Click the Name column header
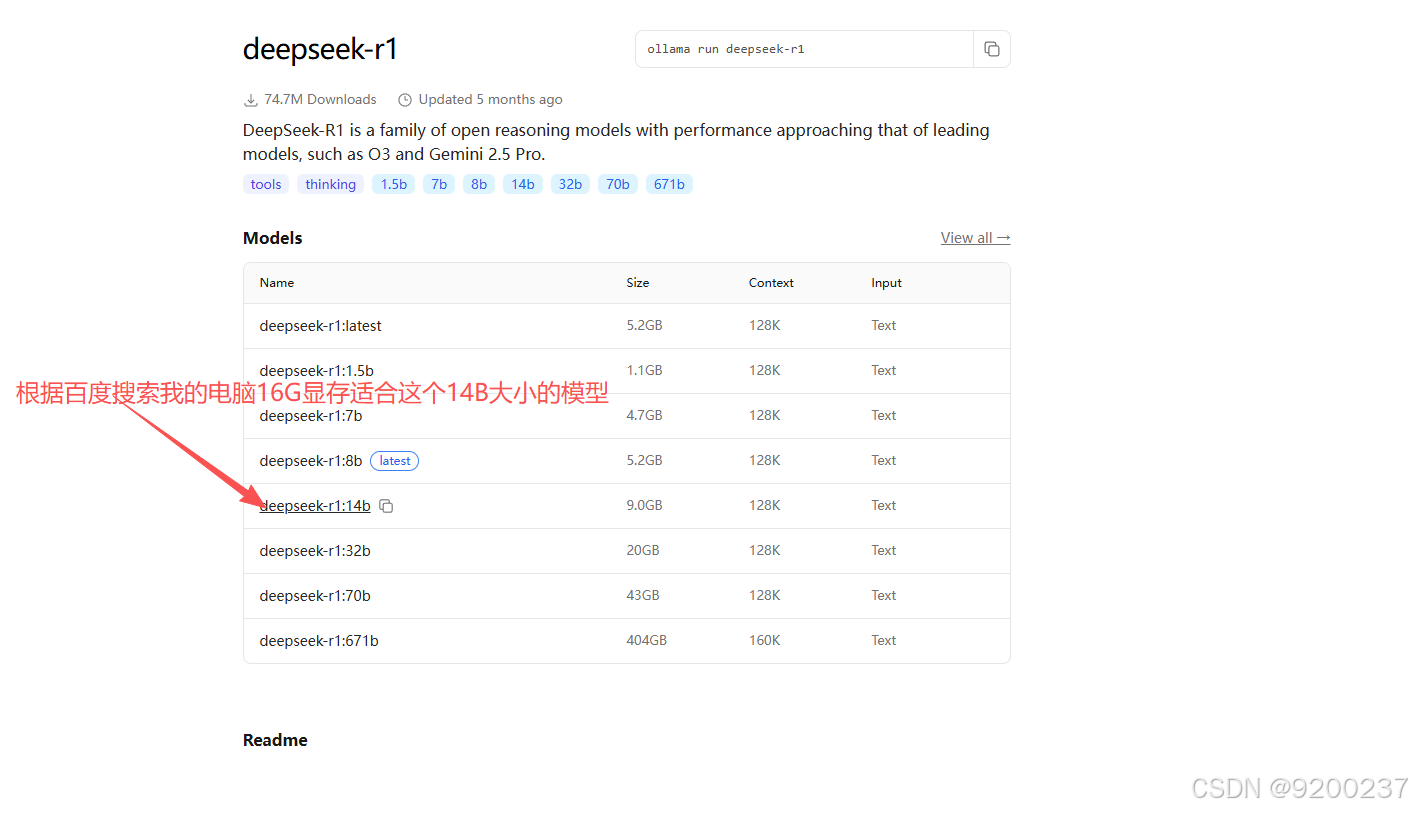 (277, 283)
